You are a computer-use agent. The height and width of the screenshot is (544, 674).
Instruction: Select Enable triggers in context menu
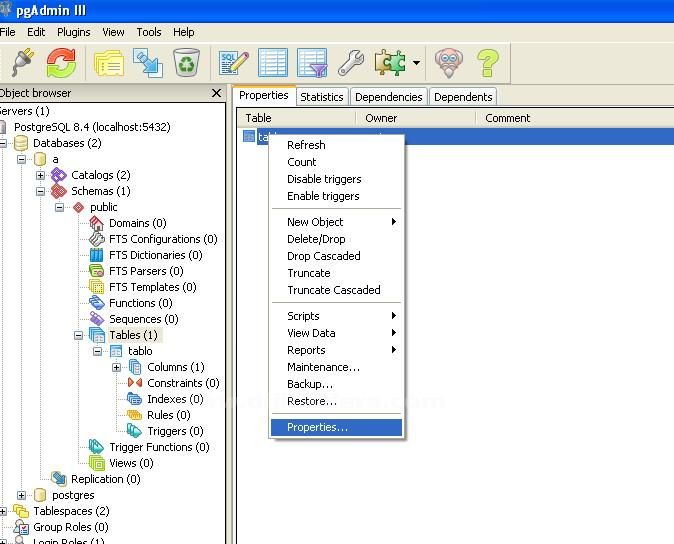tap(337, 196)
